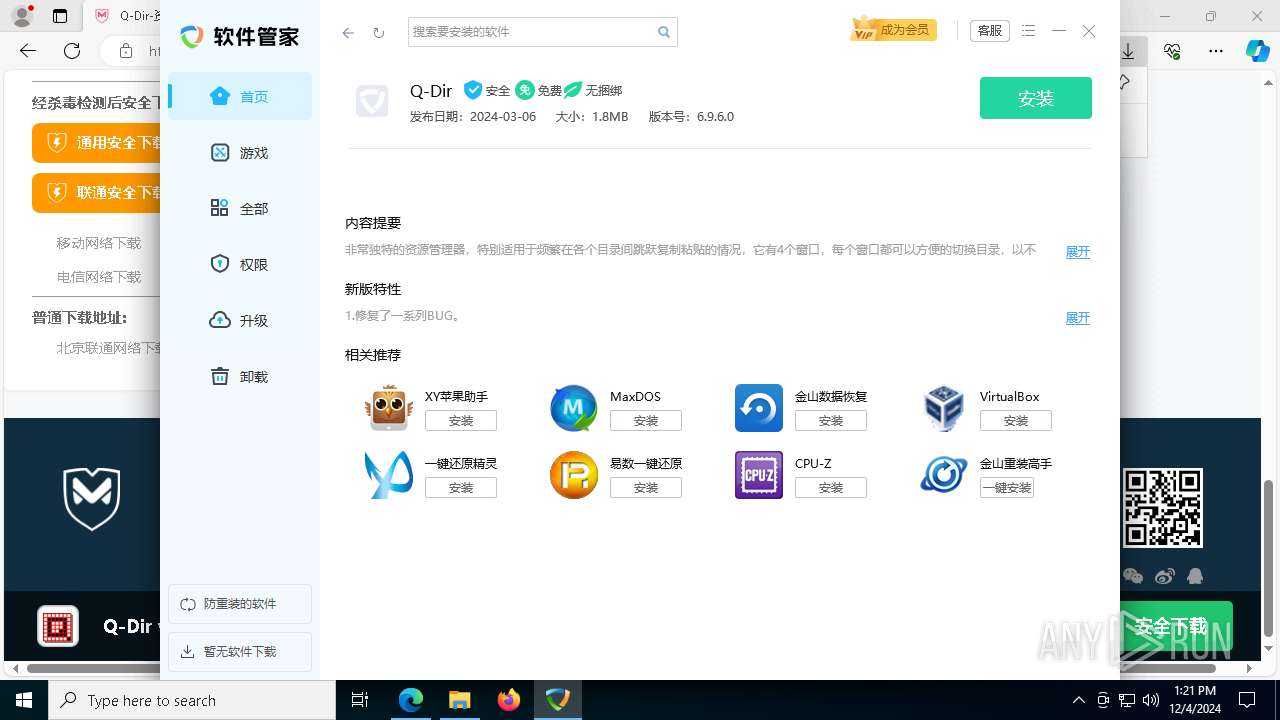The width and height of the screenshot is (1280, 720).
Task: Switch to Q-Dir browser tab
Action: pyautogui.click(x=125, y=16)
